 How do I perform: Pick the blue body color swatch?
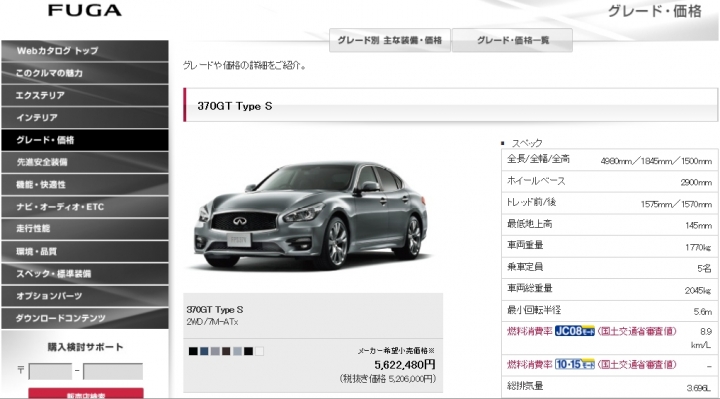click(x=204, y=351)
